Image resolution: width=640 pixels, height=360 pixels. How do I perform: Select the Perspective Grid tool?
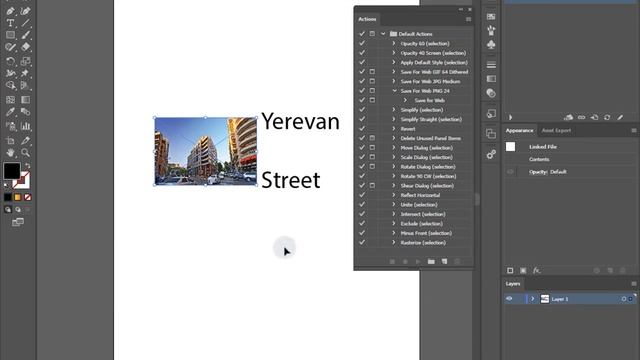[x=25, y=85]
